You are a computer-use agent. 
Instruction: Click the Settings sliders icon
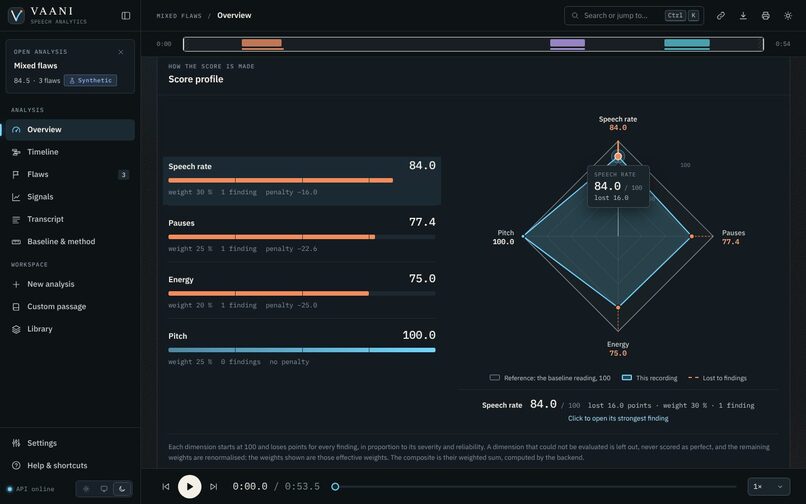pos(16,443)
